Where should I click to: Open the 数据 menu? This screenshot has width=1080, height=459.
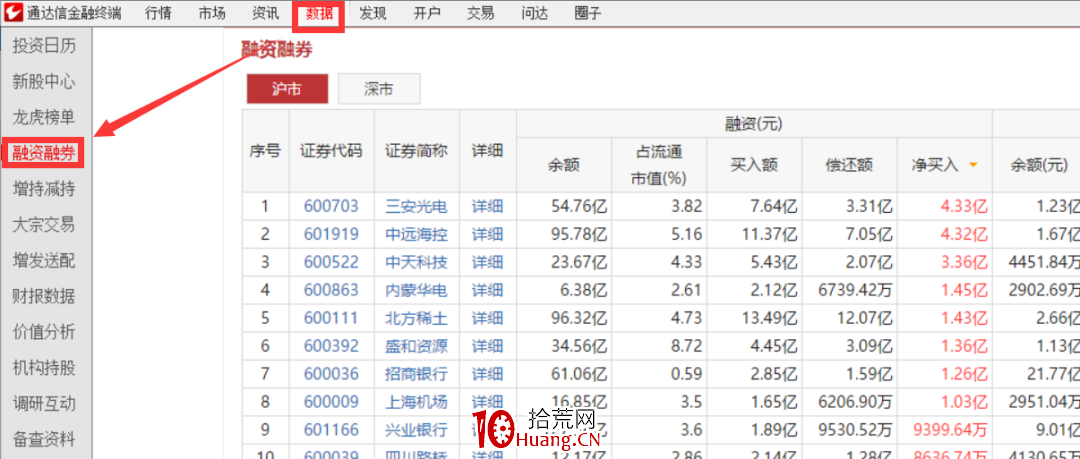(x=319, y=13)
